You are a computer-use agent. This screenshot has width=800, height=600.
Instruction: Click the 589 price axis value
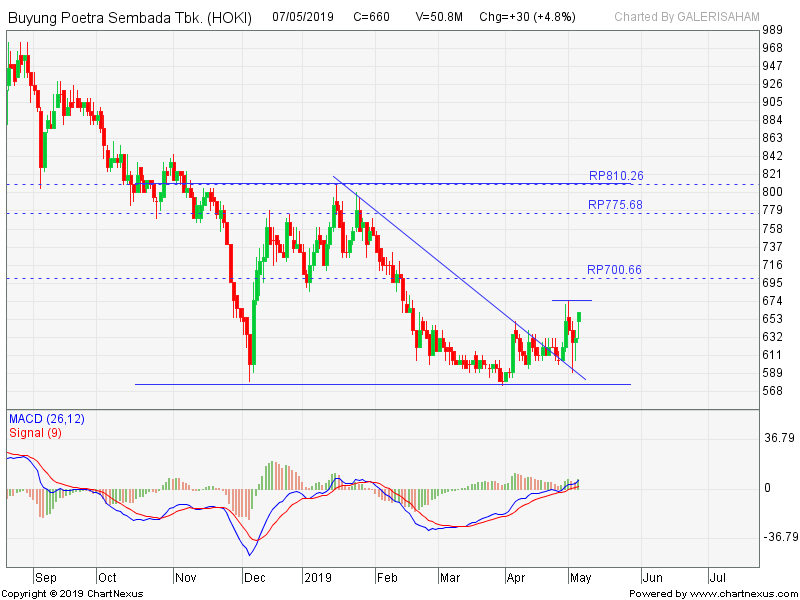772,373
